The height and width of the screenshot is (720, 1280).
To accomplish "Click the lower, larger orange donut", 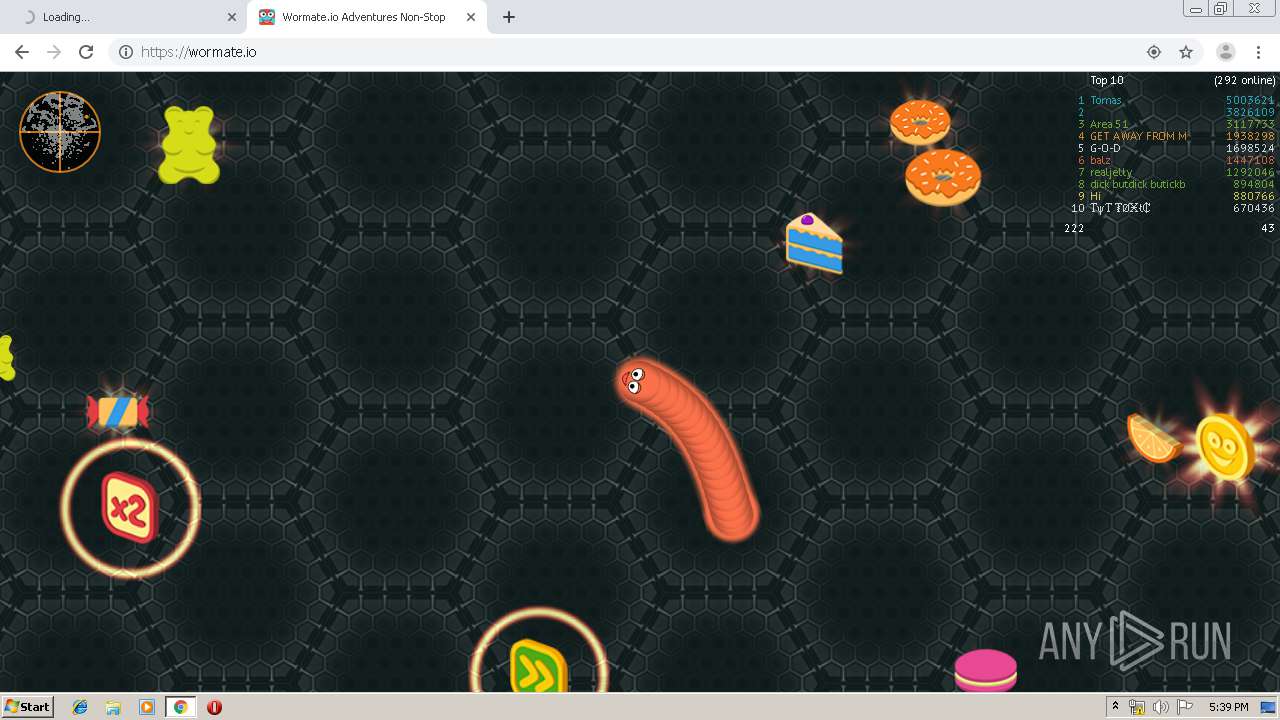I will (943, 178).
